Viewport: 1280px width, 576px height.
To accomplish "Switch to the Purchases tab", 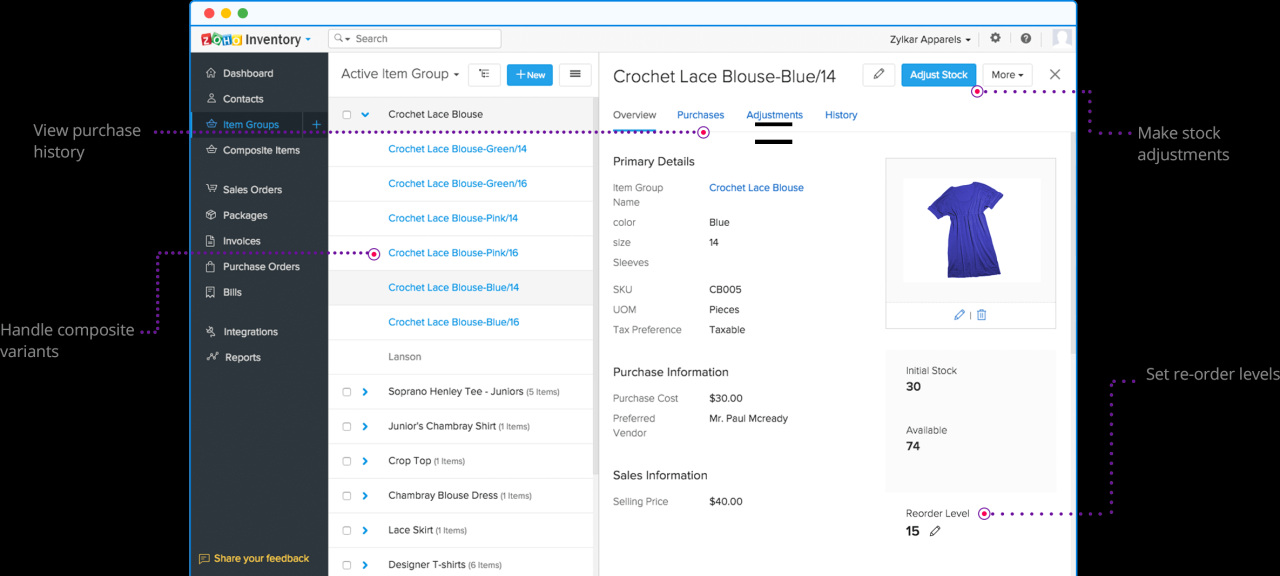I will (x=700, y=115).
